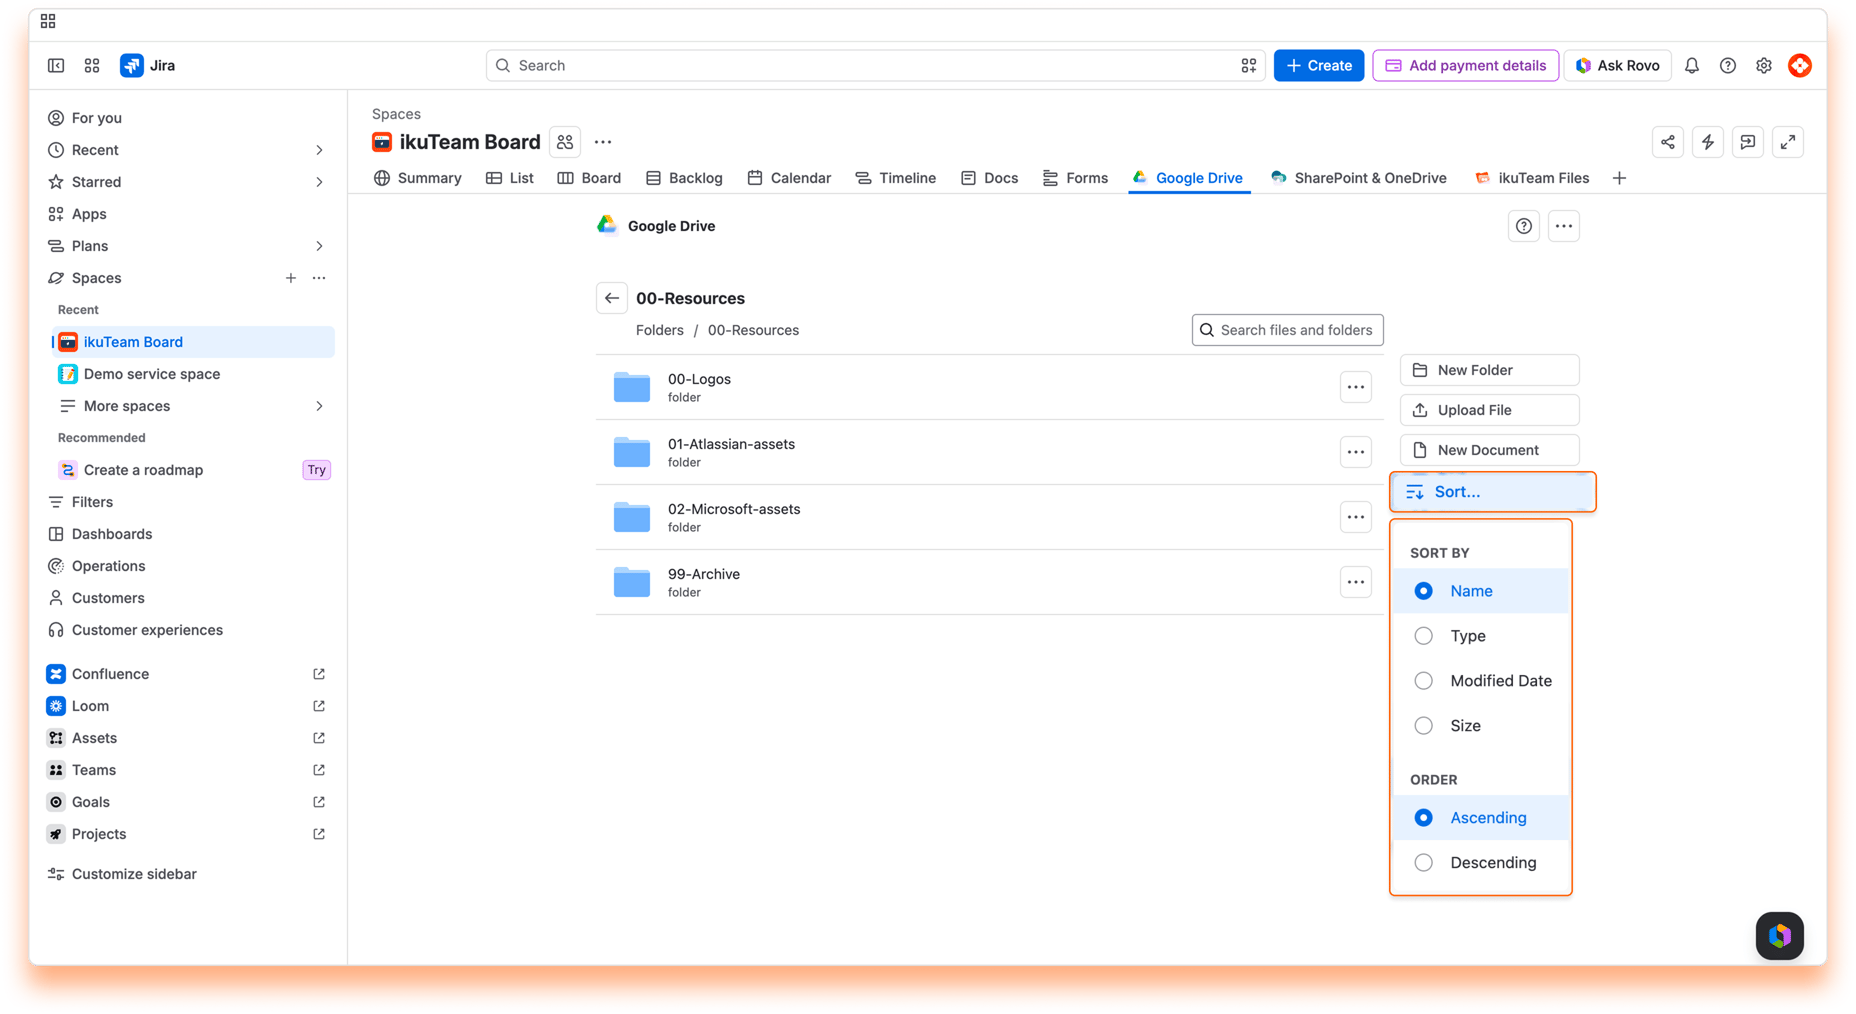Launch the Rovo chat floating button

(1780, 936)
